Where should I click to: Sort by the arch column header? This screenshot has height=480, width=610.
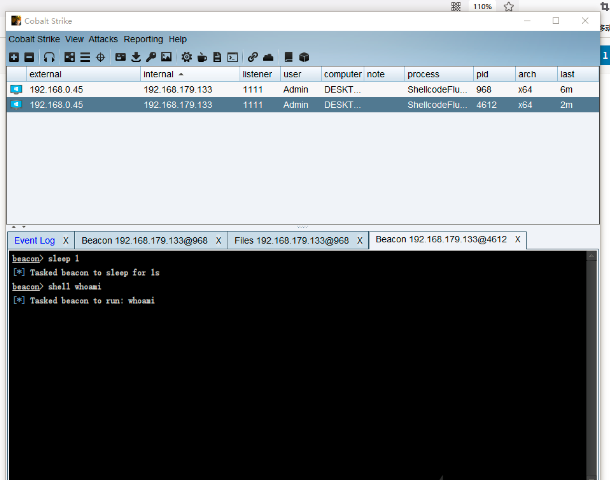tap(536, 74)
